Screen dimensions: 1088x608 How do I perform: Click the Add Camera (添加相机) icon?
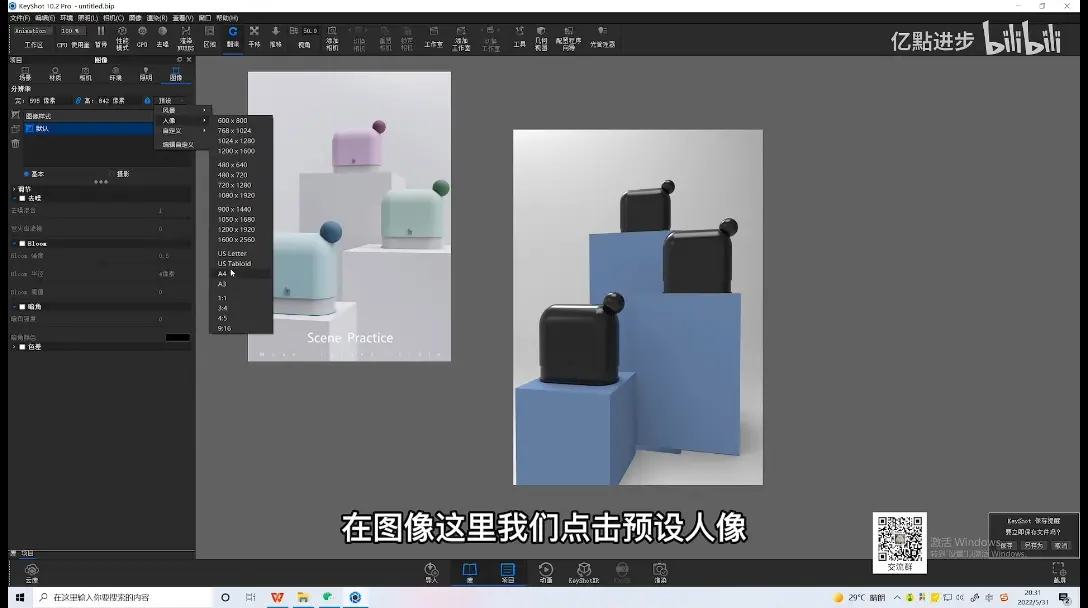click(332, 38)
